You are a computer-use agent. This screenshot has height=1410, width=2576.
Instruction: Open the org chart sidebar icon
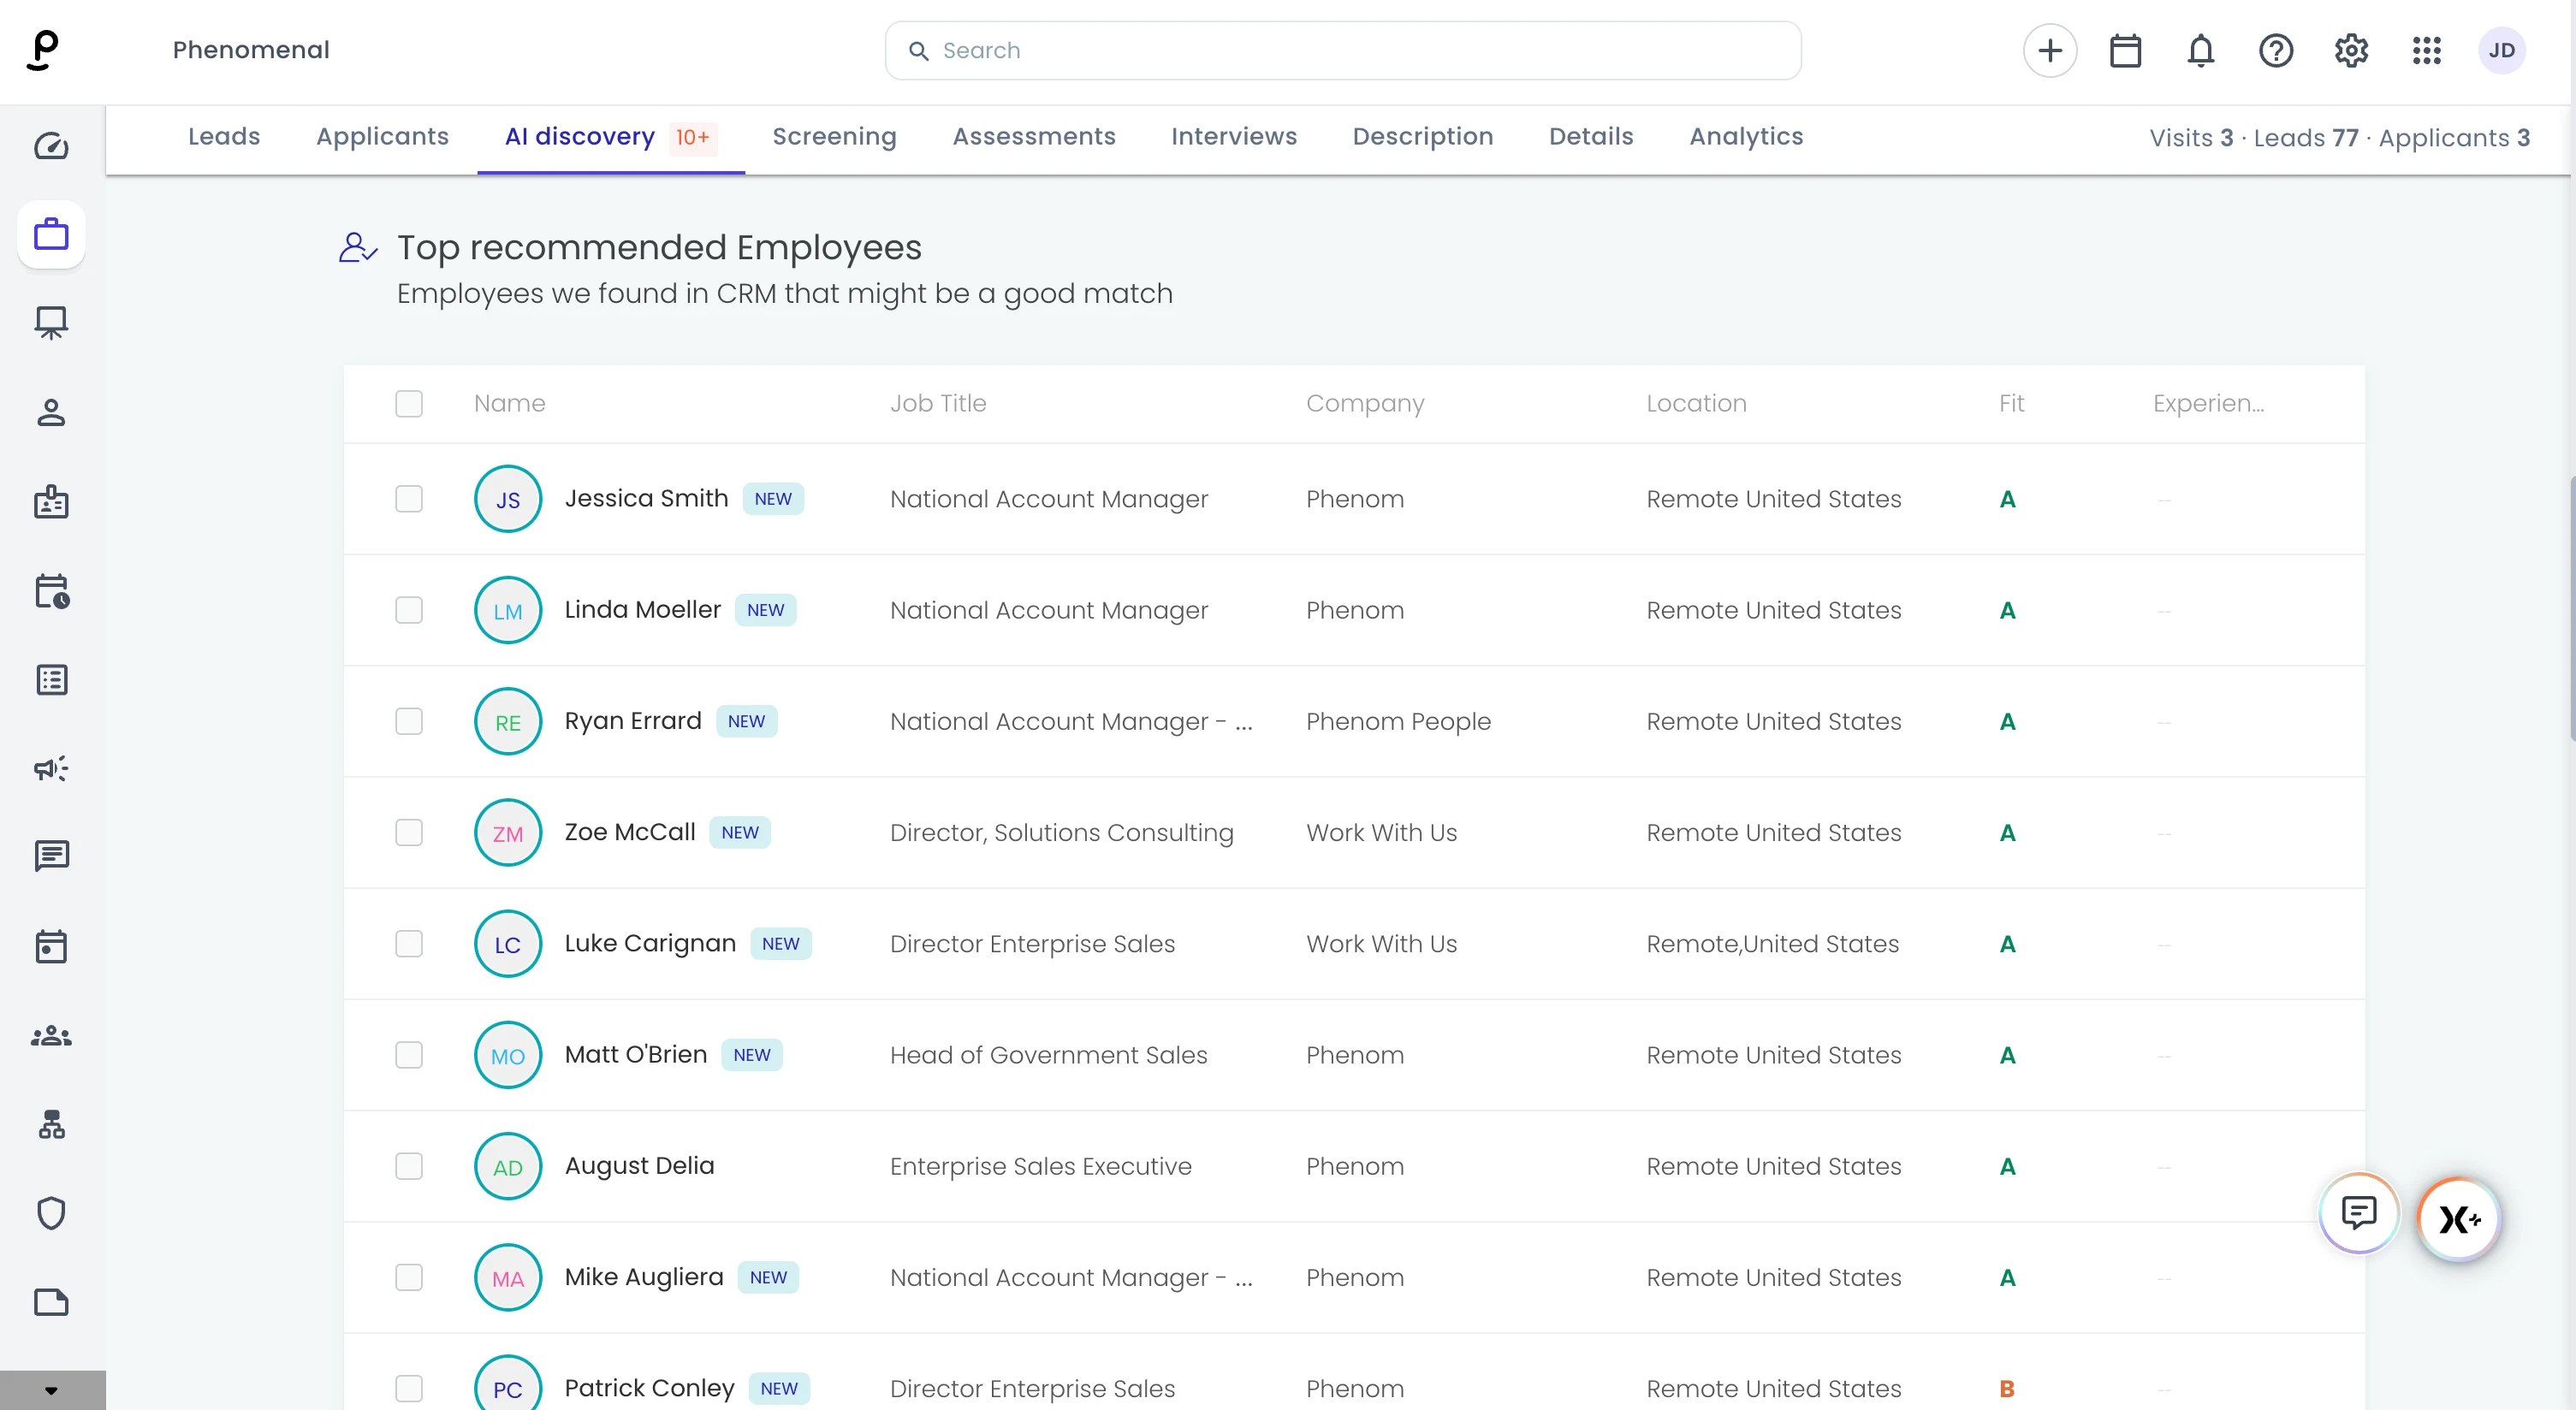[51, 1124]
